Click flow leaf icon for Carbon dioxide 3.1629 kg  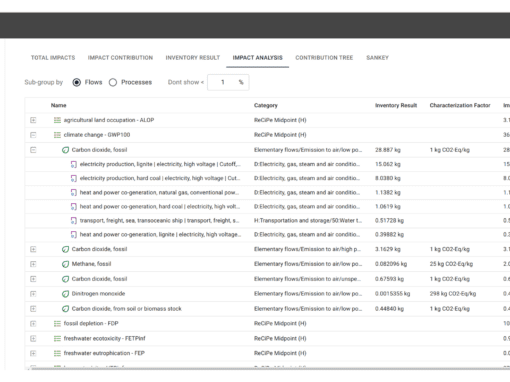(65, 249)
